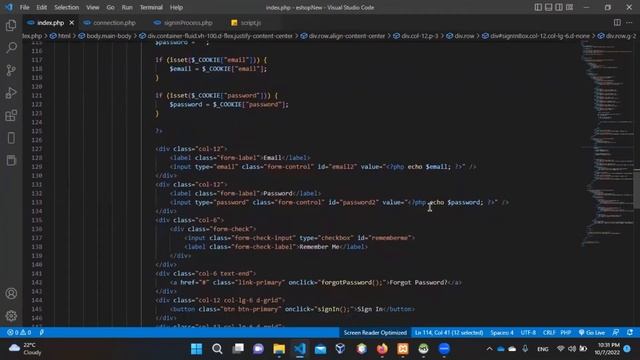This screenshot has height=360, width=640.
Task: Open the Windows Start menu
Action: coord(196,349)
